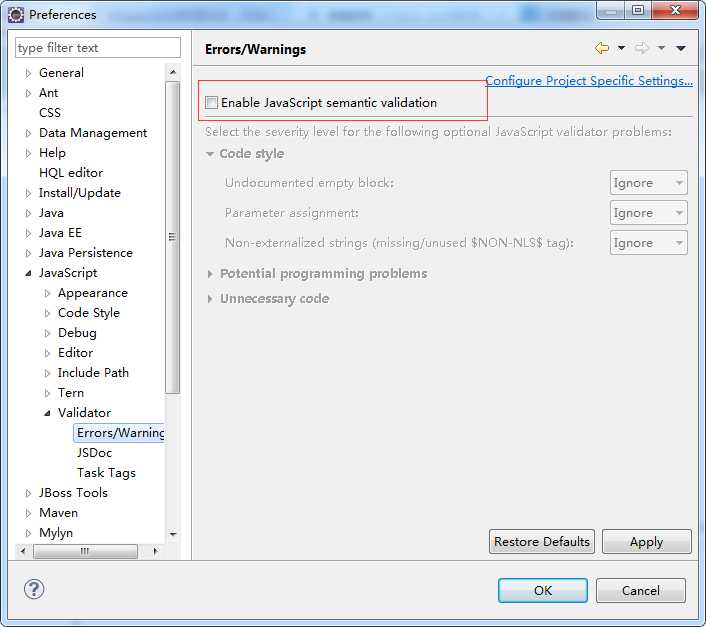Screen dimensions: 706x627
Task: Click the tree scroll up arrow
Action: (172, 72)
